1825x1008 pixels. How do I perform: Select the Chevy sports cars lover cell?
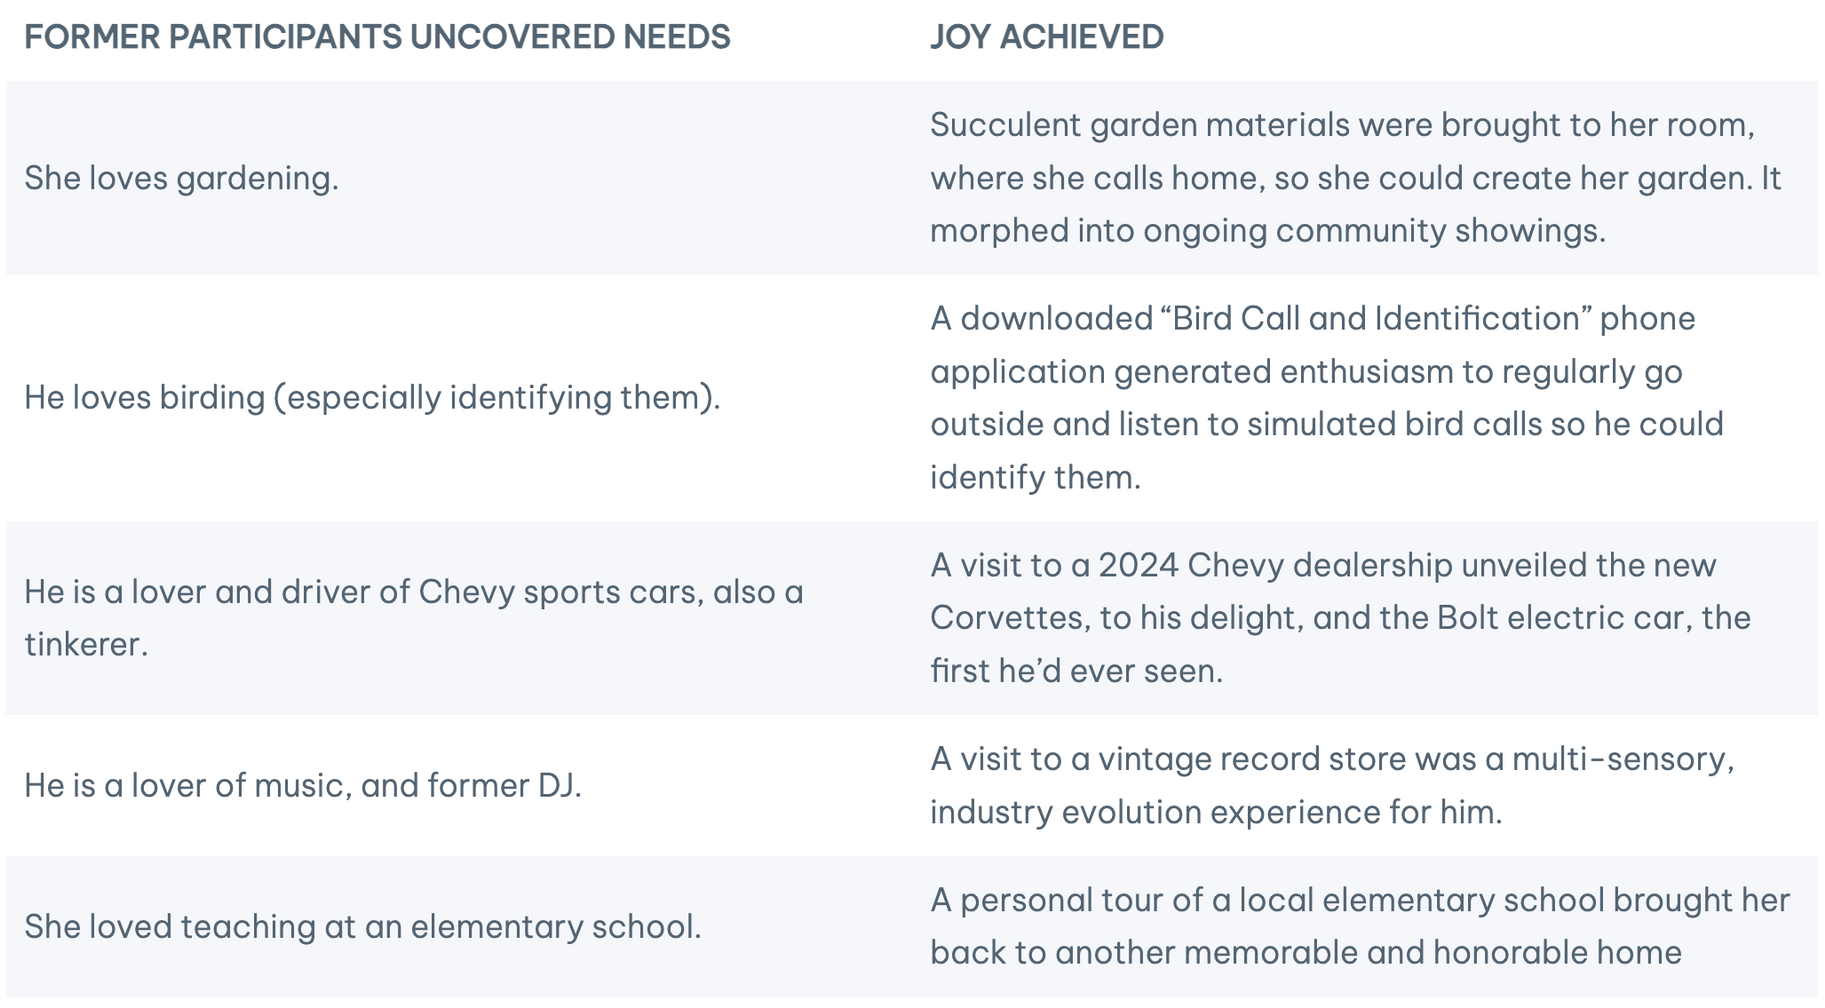[413, 592]
